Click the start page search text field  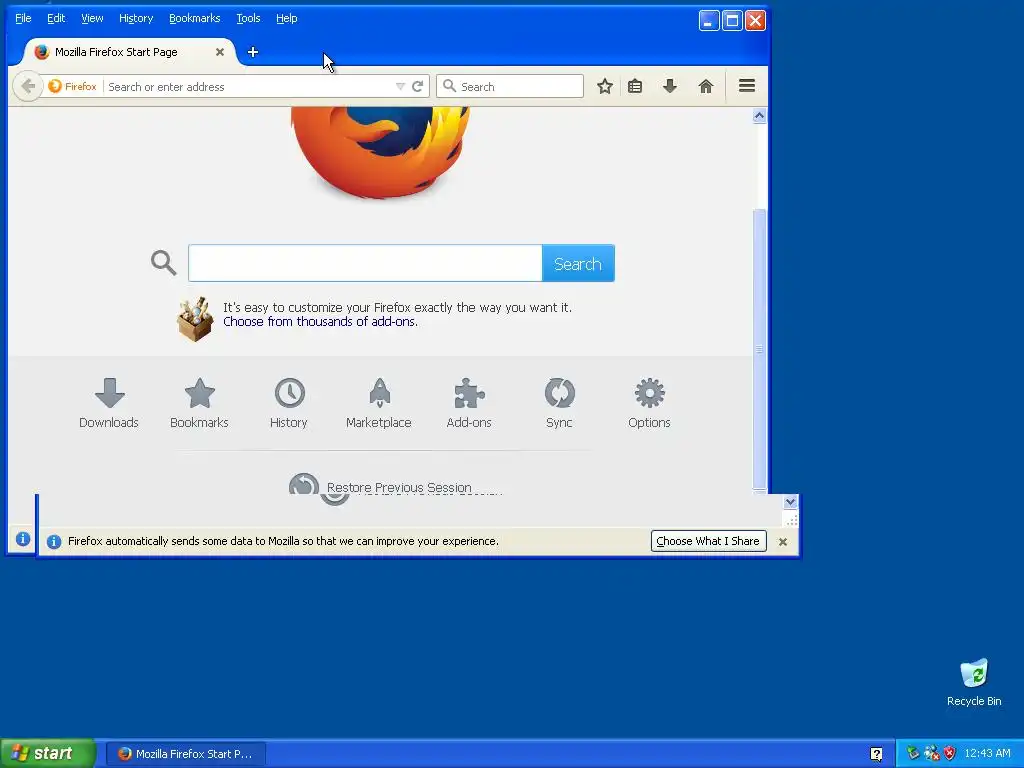(x=365, y=263)
